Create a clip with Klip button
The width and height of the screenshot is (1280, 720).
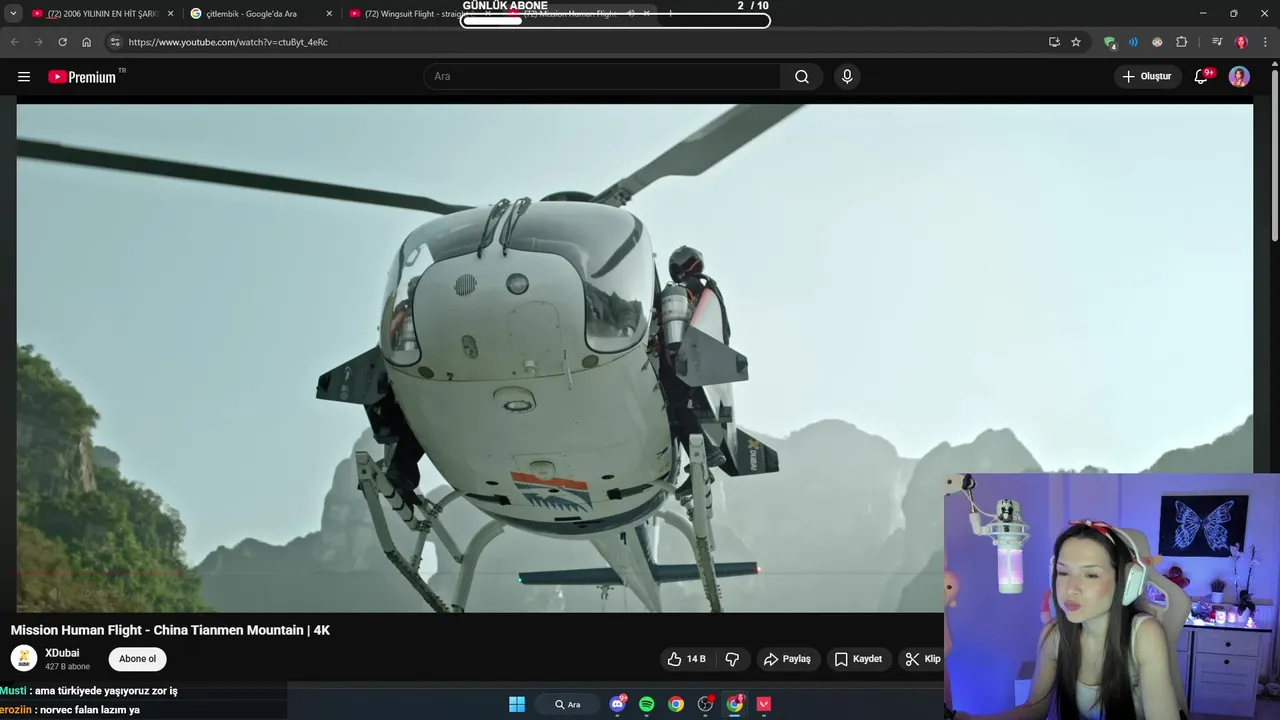pyautogui.click(x=922, y=659)
